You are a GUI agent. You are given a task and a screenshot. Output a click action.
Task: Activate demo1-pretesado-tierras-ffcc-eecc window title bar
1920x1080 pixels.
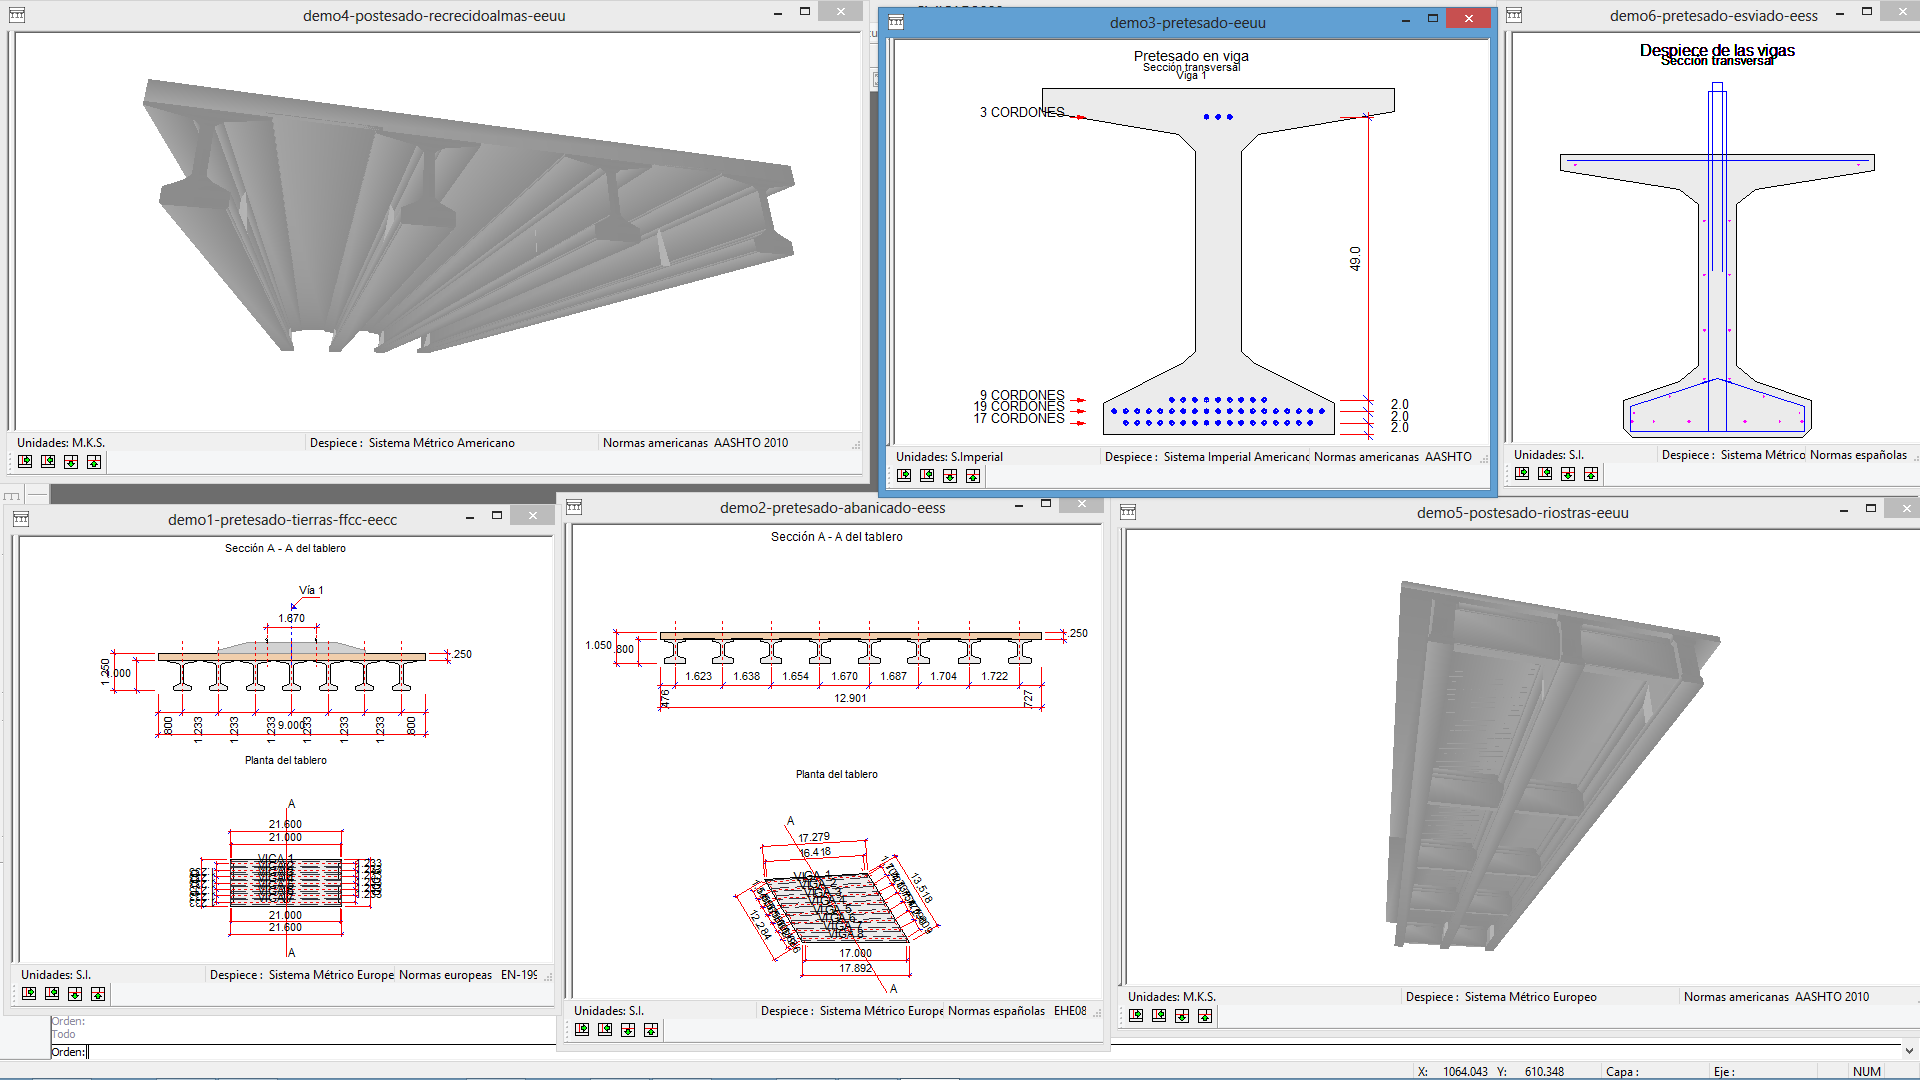pyautogui.click(x=282, y=520)
